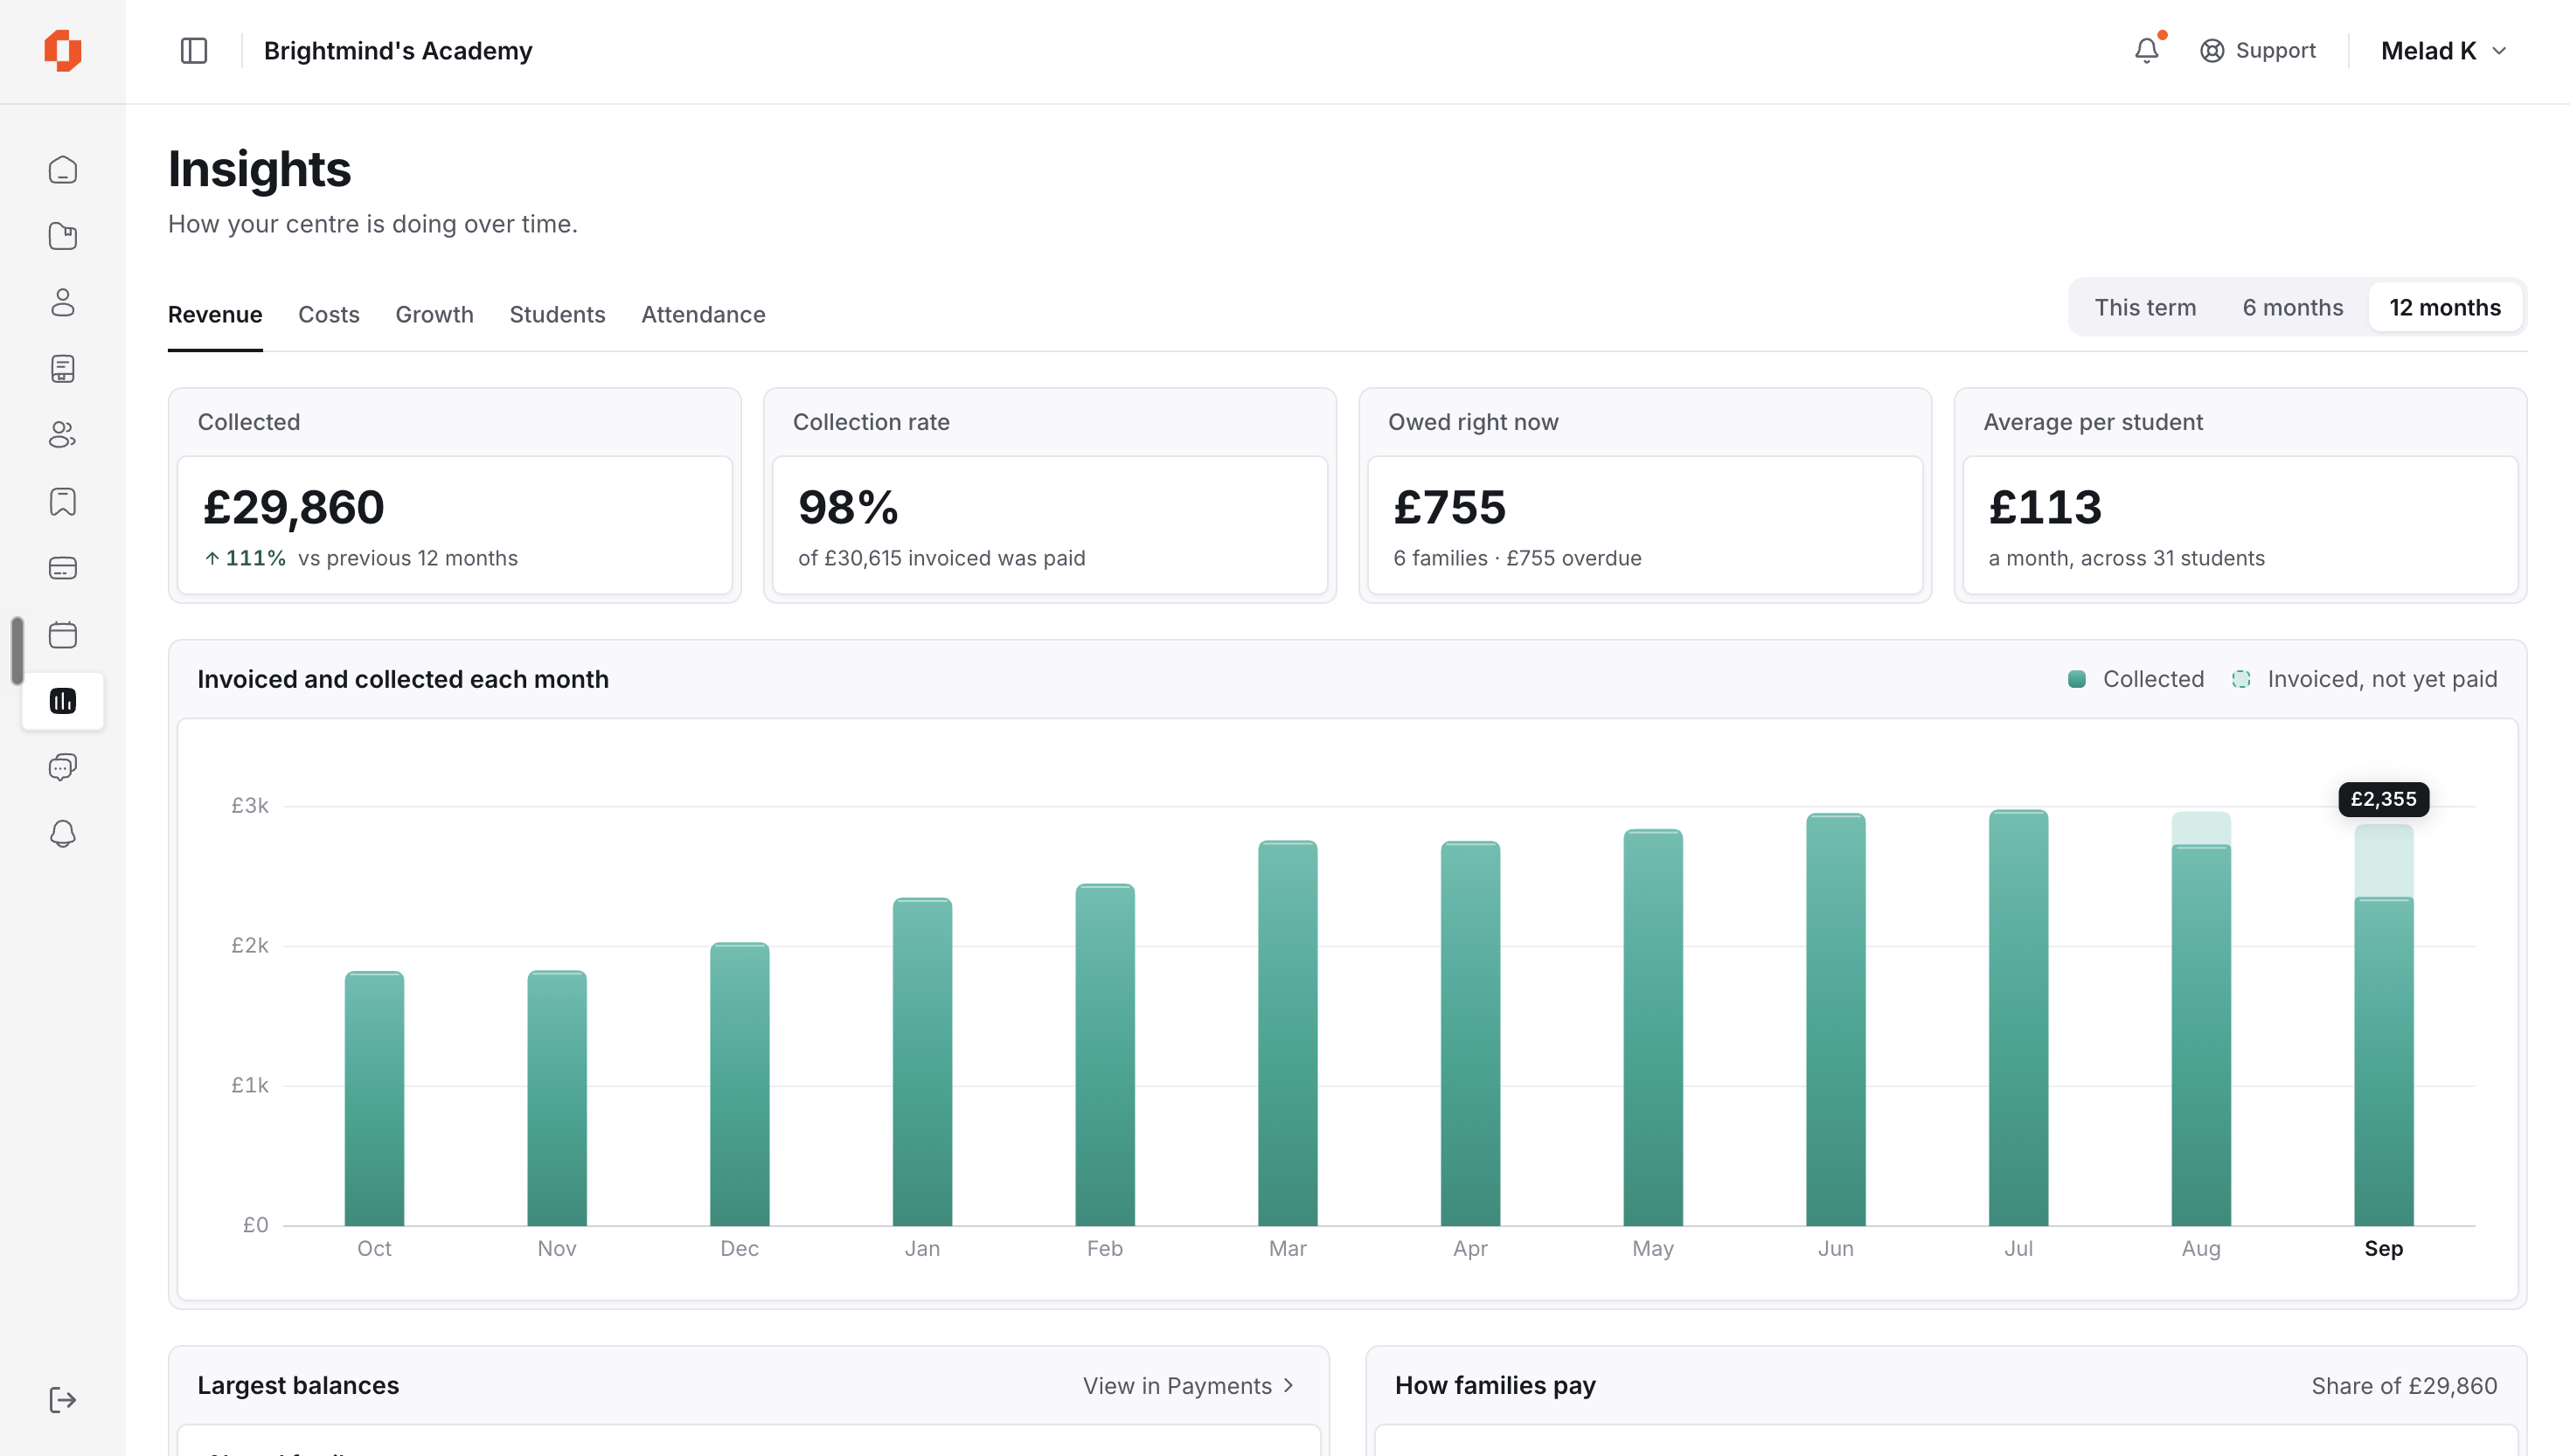This screenshot has height=1456, width=2570.
Task: Click 'of £30,615 invoiced was paid' text
Action: 941,558
